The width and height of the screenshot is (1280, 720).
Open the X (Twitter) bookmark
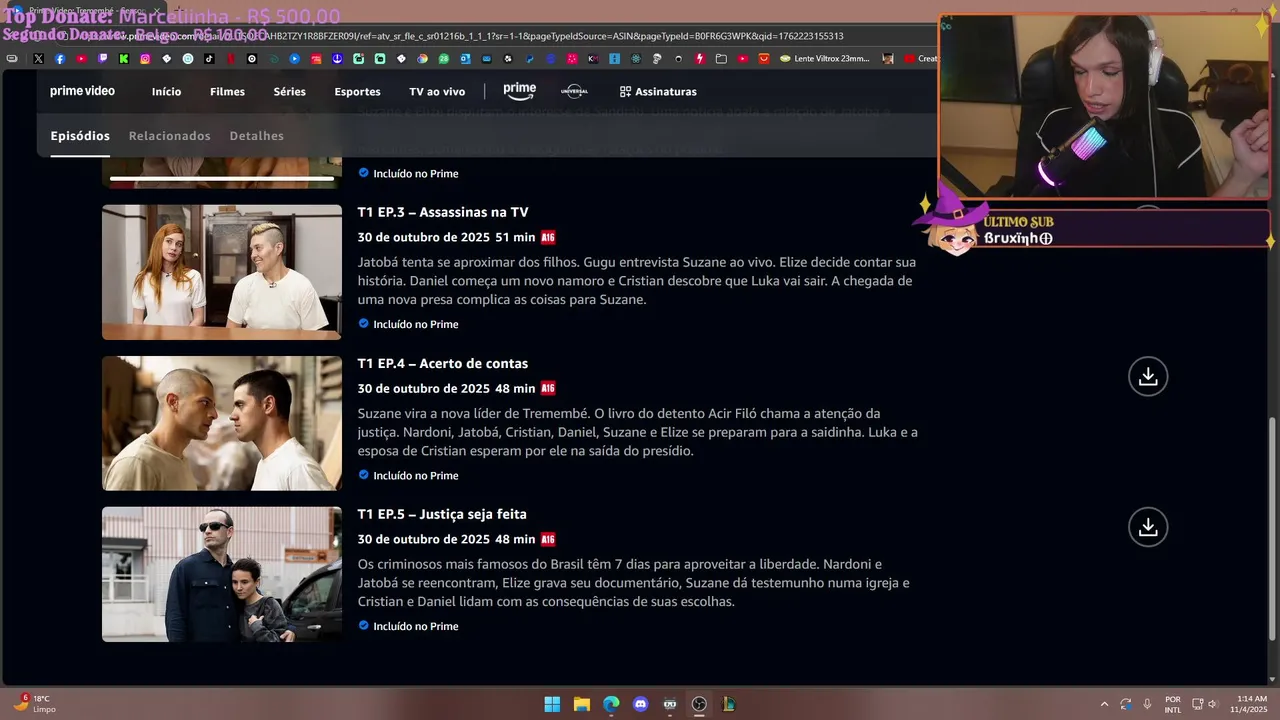[x=38, y=59]
